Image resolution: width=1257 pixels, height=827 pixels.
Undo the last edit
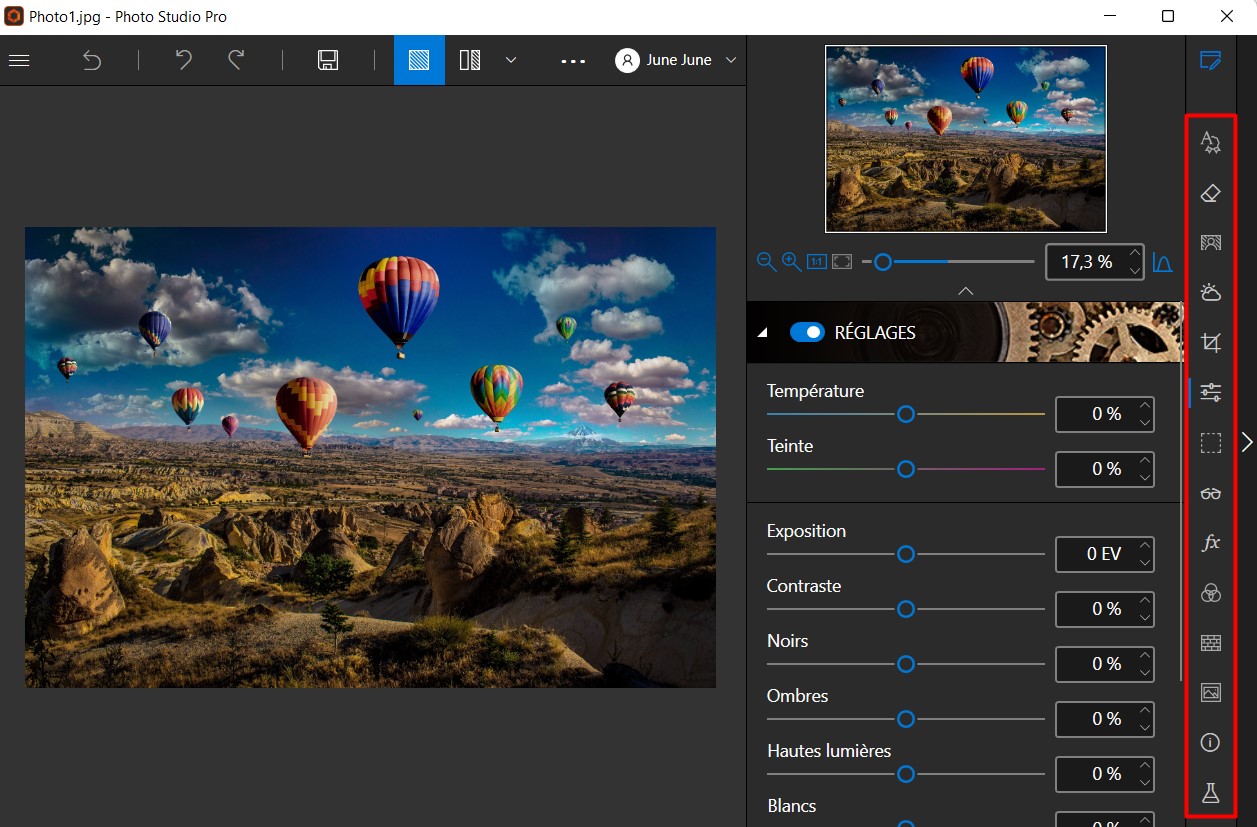coord(184,60)
